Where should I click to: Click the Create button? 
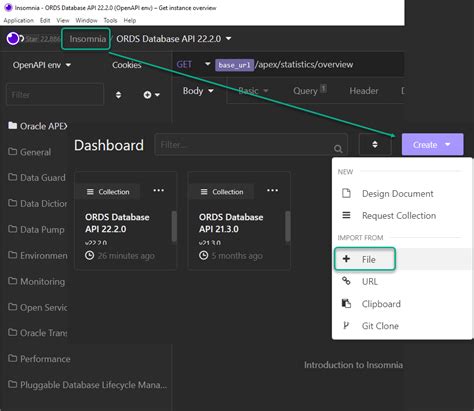(432, 144)
